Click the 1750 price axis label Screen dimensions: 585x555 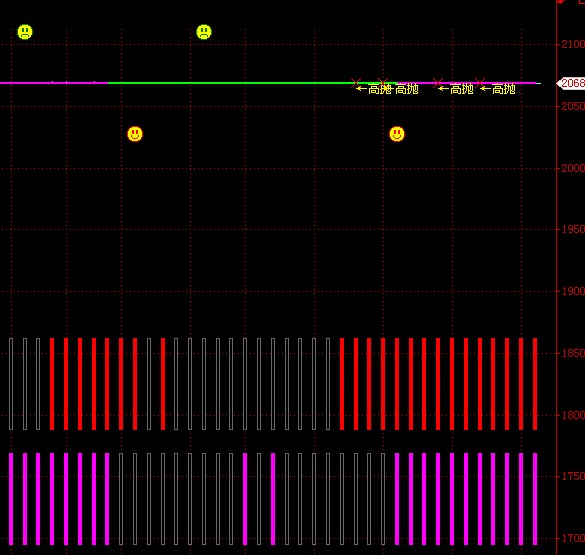pyautogui.click(x=573, y=476)
